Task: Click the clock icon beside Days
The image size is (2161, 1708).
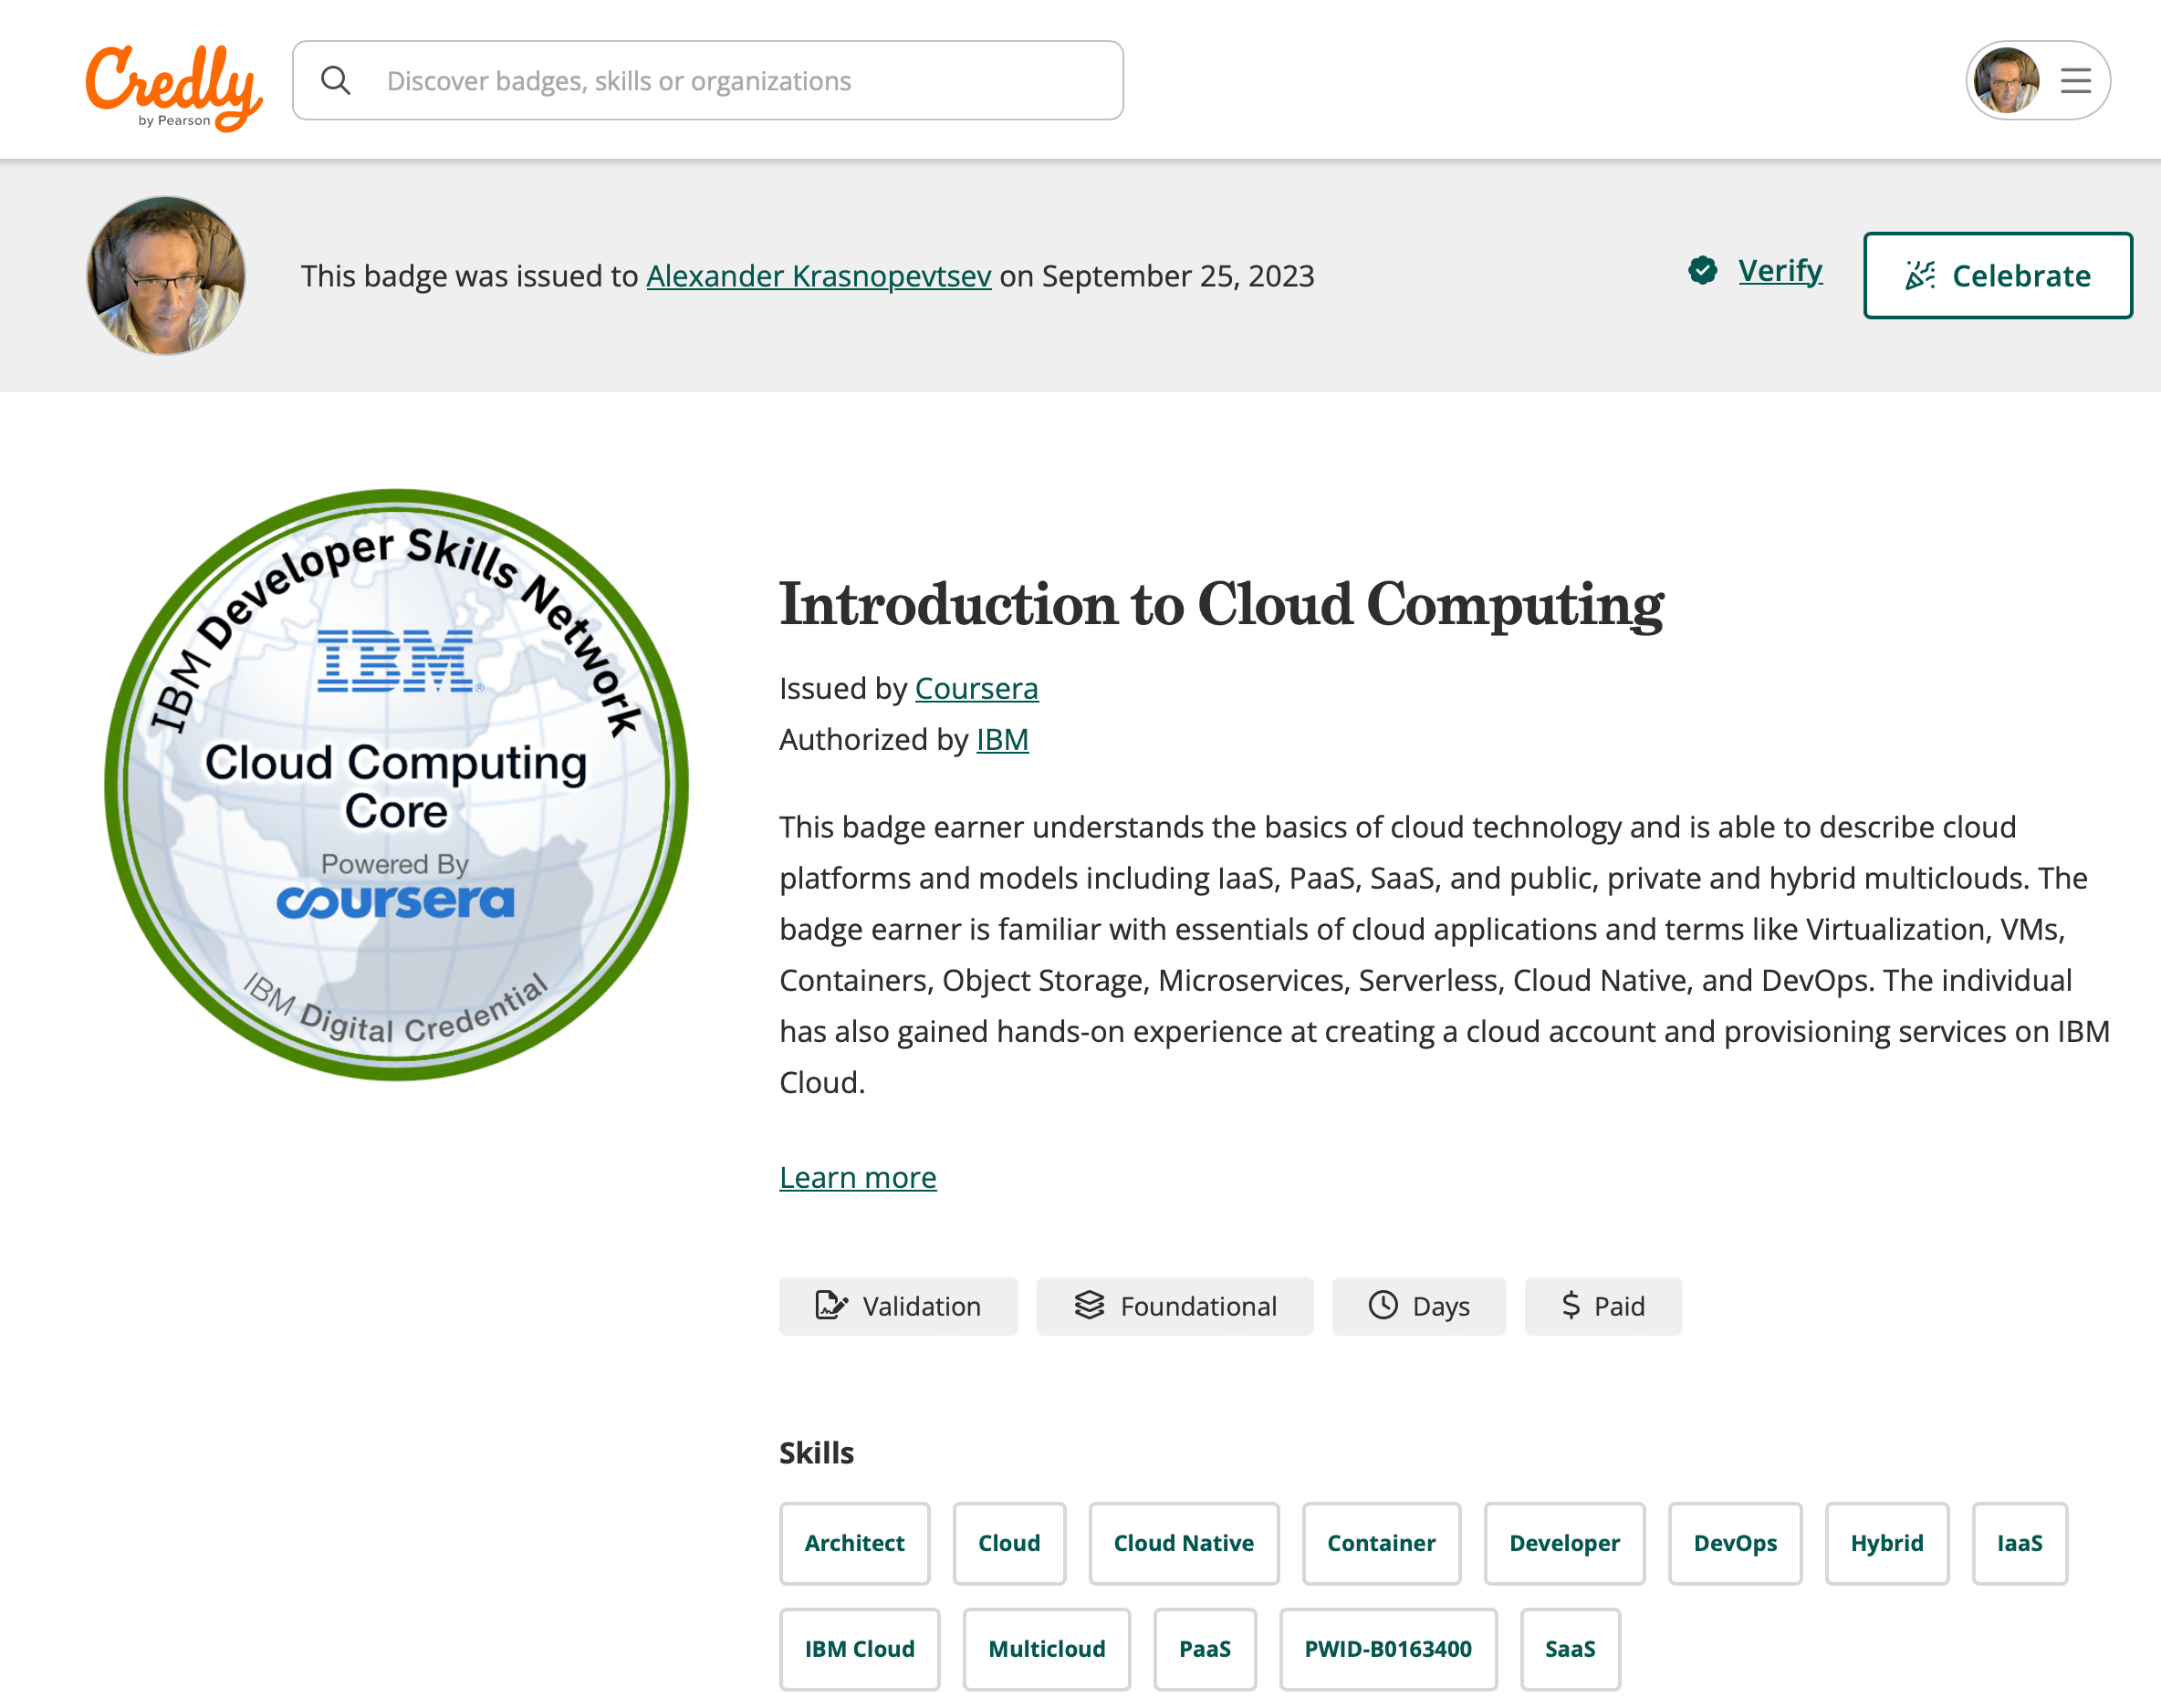Action: 1383,1306
